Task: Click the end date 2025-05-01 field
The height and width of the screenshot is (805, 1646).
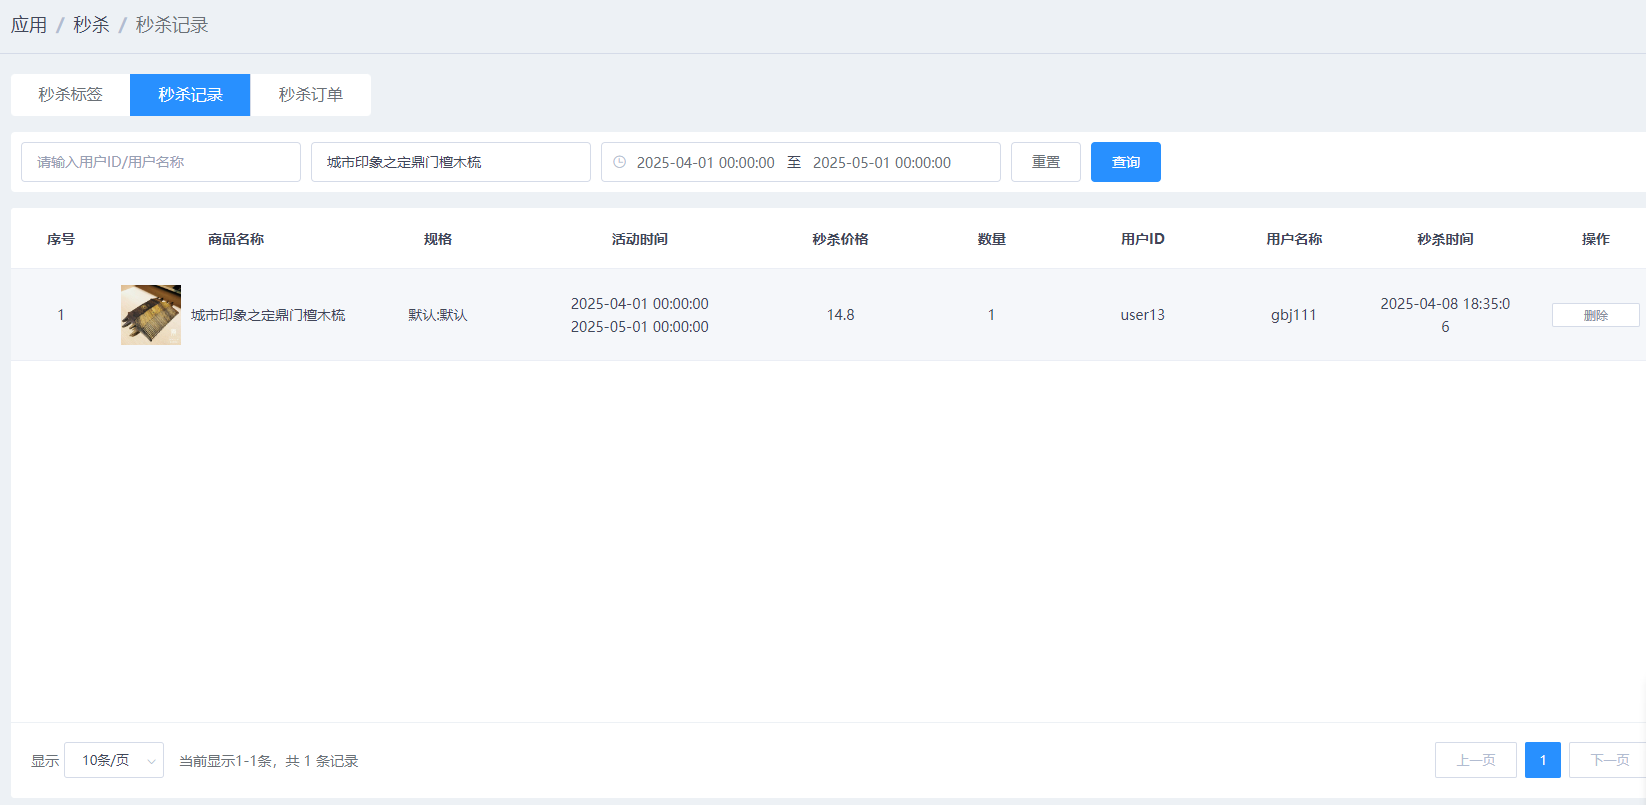Action: click(x=881, y=162)
